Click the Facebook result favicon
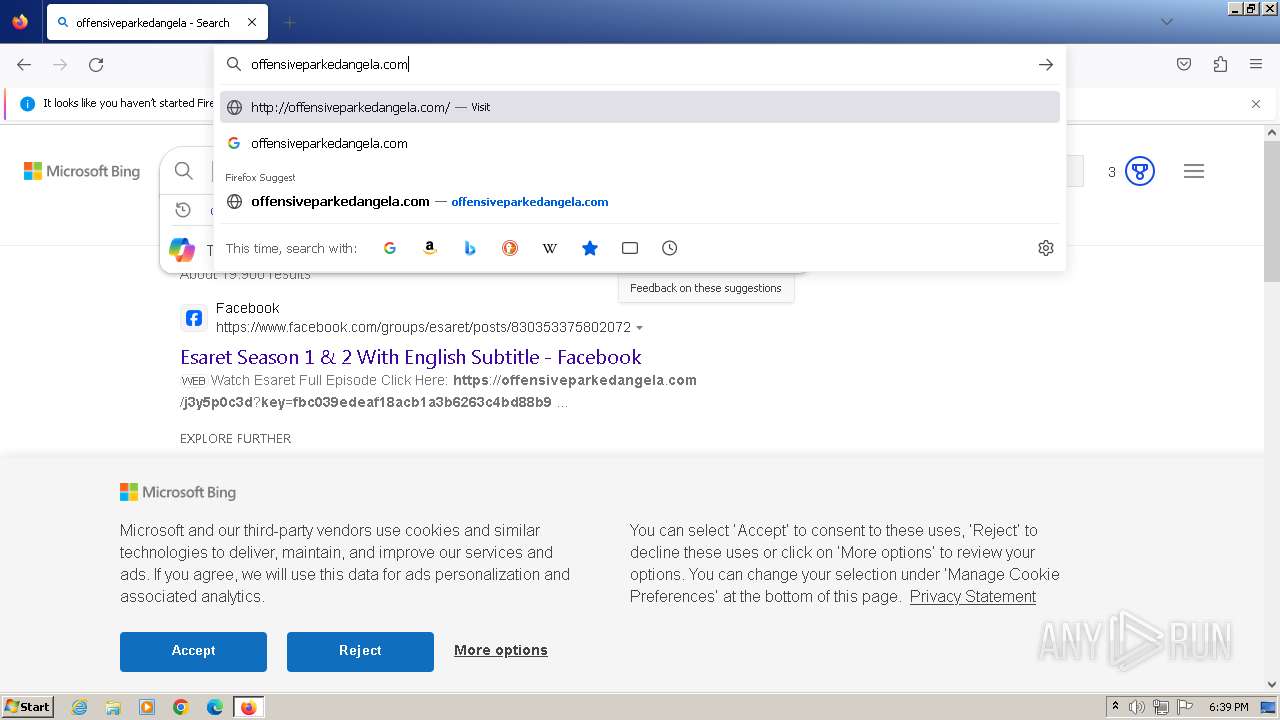 pyautogui.click(x=194, y=318)
